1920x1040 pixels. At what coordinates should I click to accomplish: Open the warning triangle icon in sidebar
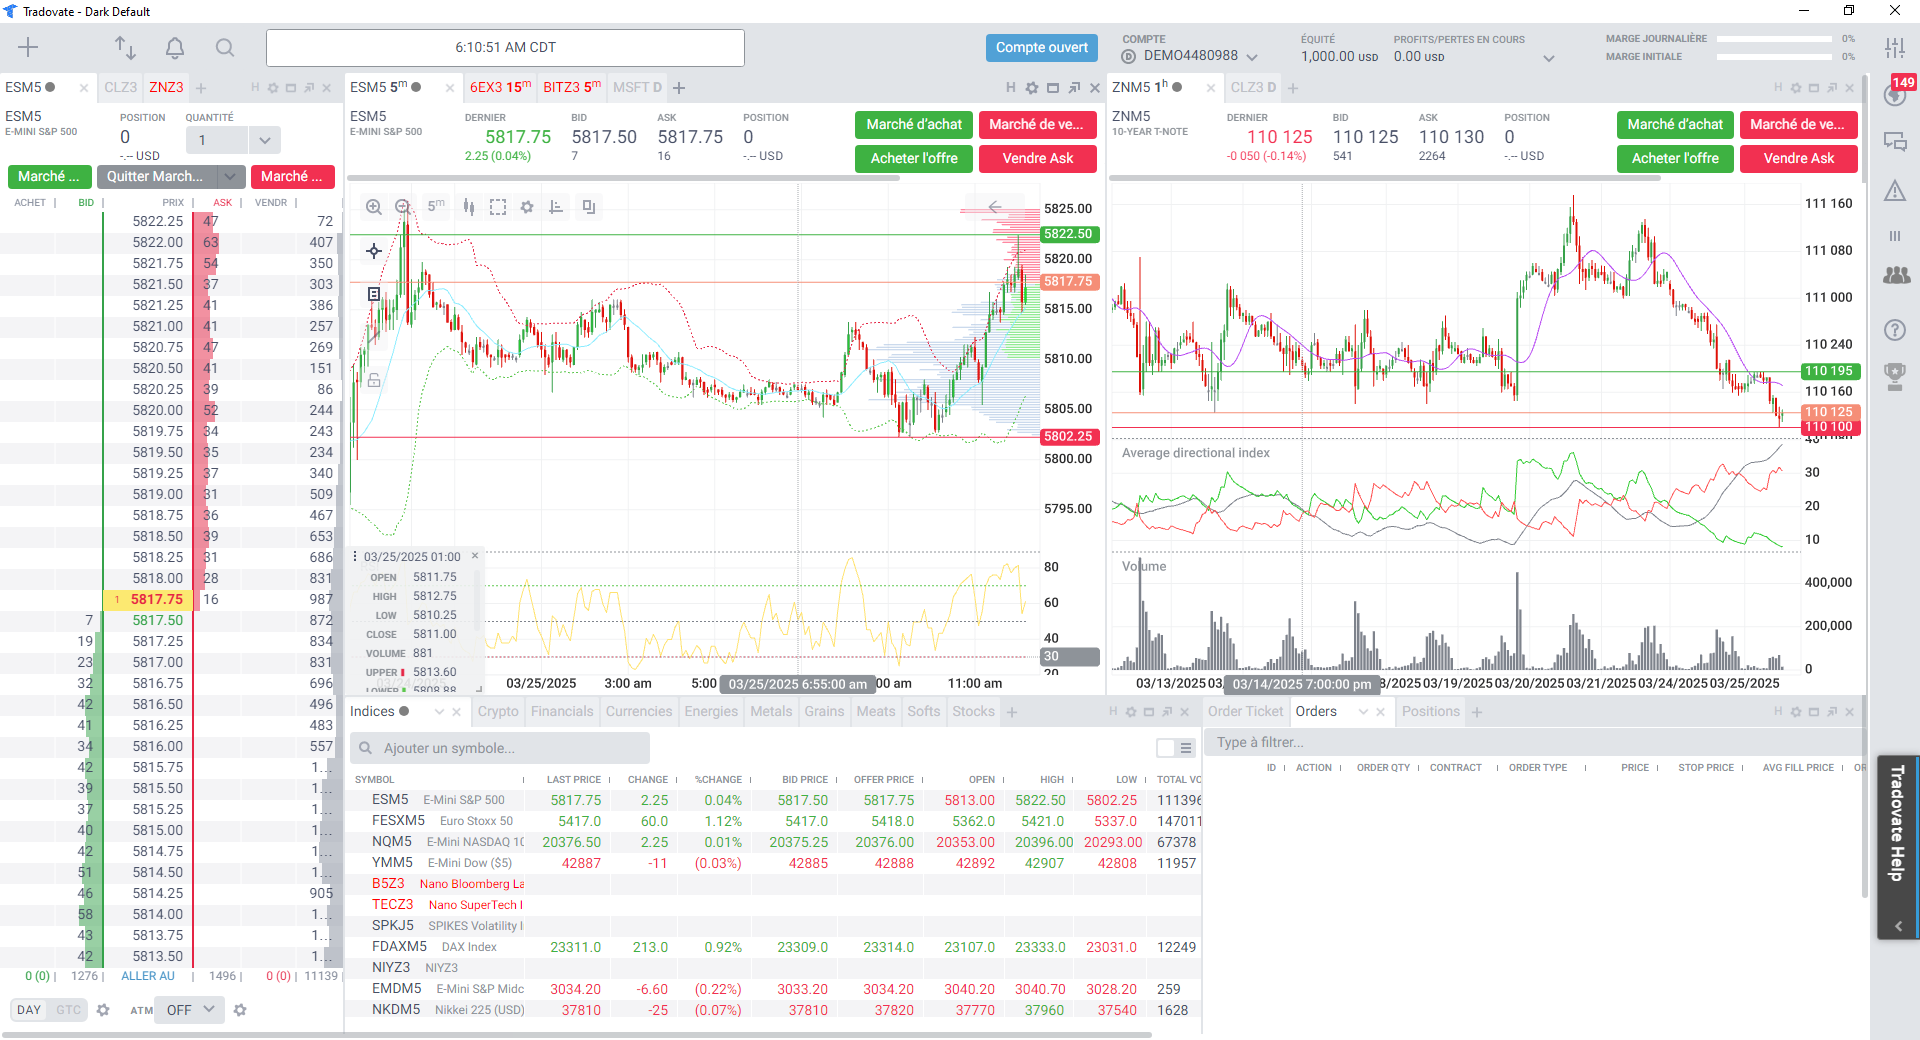[1895, 190]
